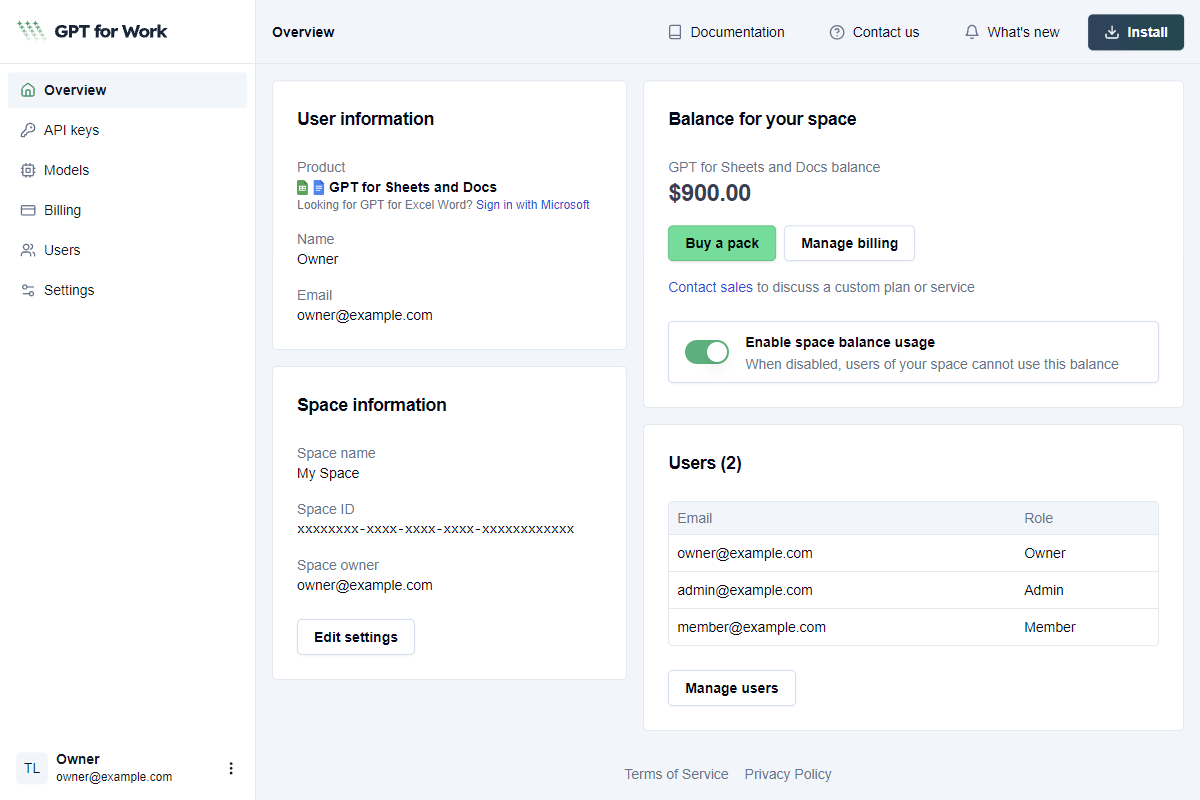Click the TL avatar badge
The width and height of the screenshot is (1200, 800).
pyautogui.click(x=31, y=768)
